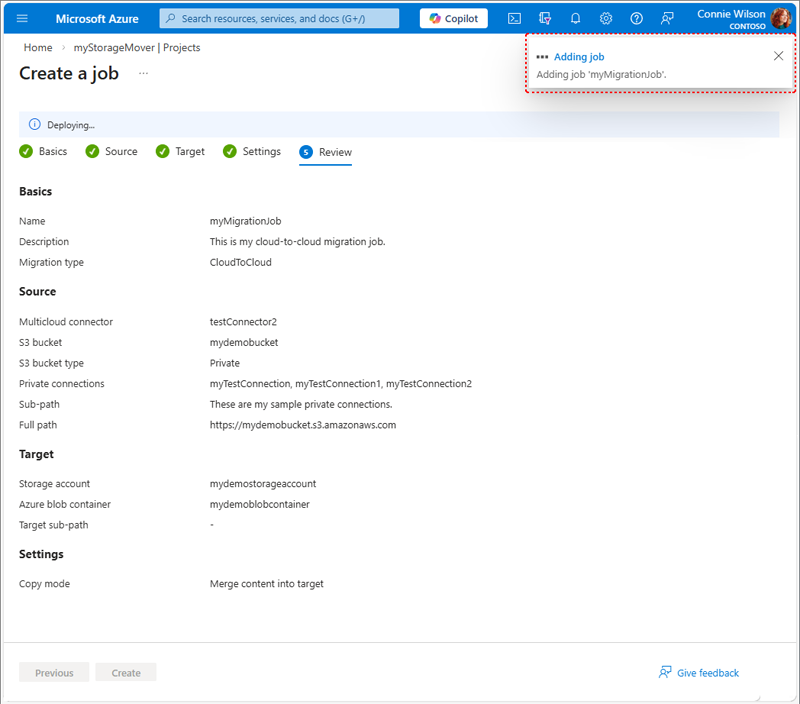Select the CloudToCloud migration type value
The height and width of the screenshot is (704, 800).
point(241,262)
